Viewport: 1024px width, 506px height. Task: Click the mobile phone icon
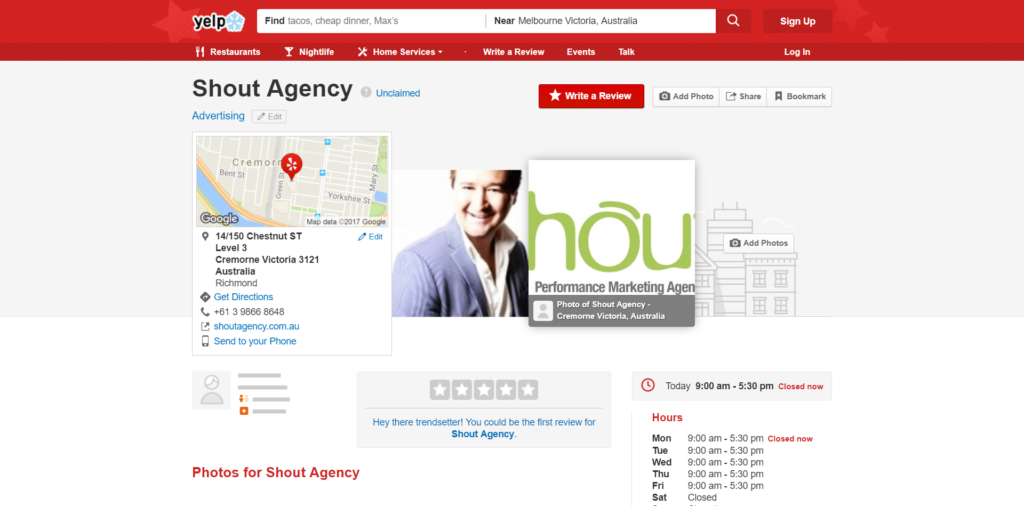coord(205,341)
